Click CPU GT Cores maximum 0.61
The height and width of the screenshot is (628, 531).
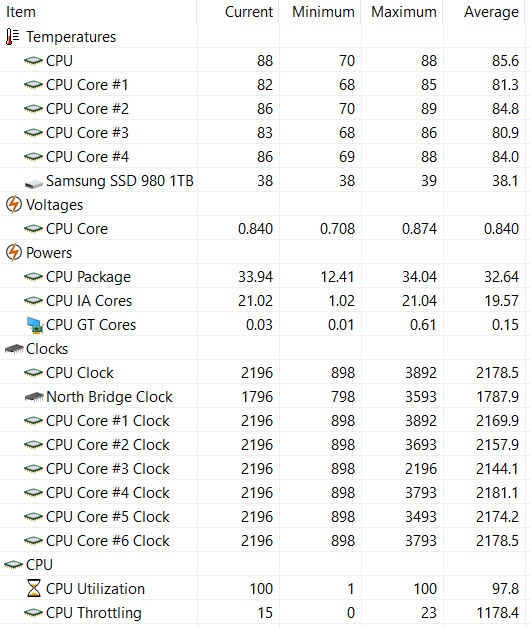point(423,325)
